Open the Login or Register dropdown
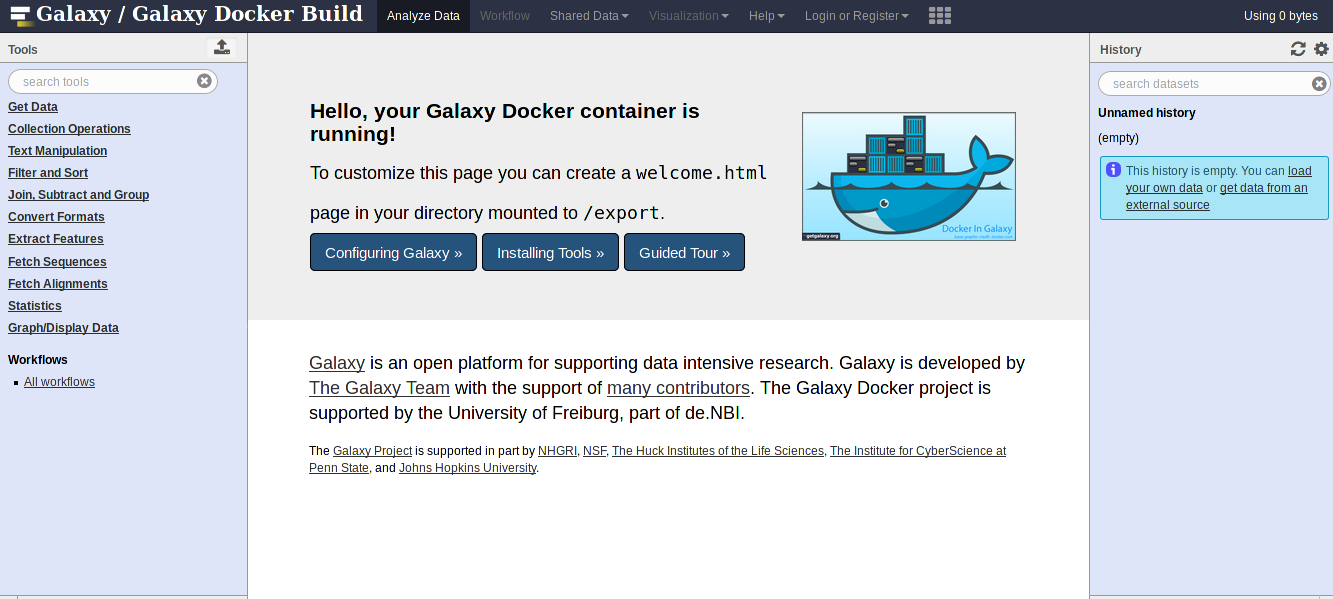Screen dimensions: 1333x599 (x=856, y=15)
